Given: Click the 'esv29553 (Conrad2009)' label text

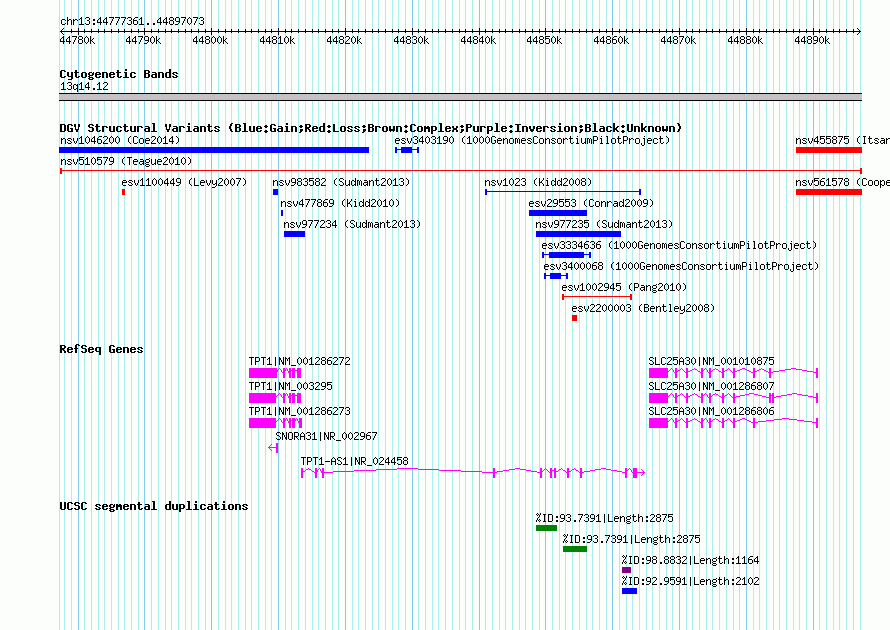Looking at the screenshot, I should (591, 203).
